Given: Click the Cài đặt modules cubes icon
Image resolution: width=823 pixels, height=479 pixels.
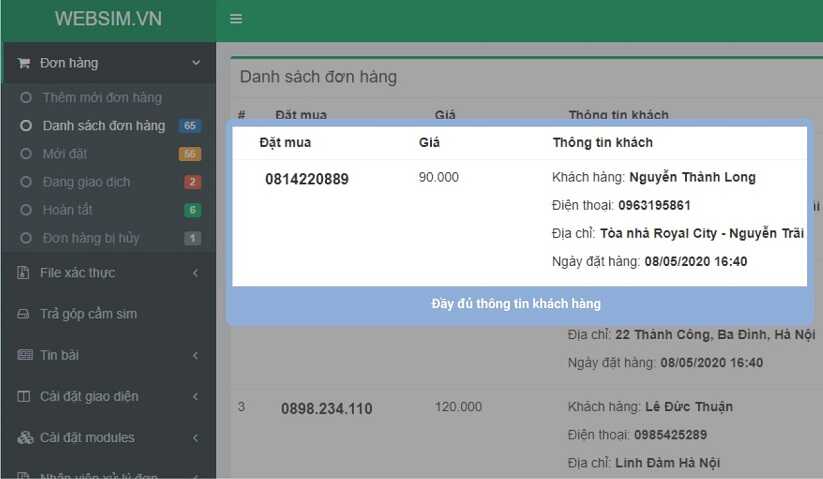Looking at the screenshot, I should [24, 437].
